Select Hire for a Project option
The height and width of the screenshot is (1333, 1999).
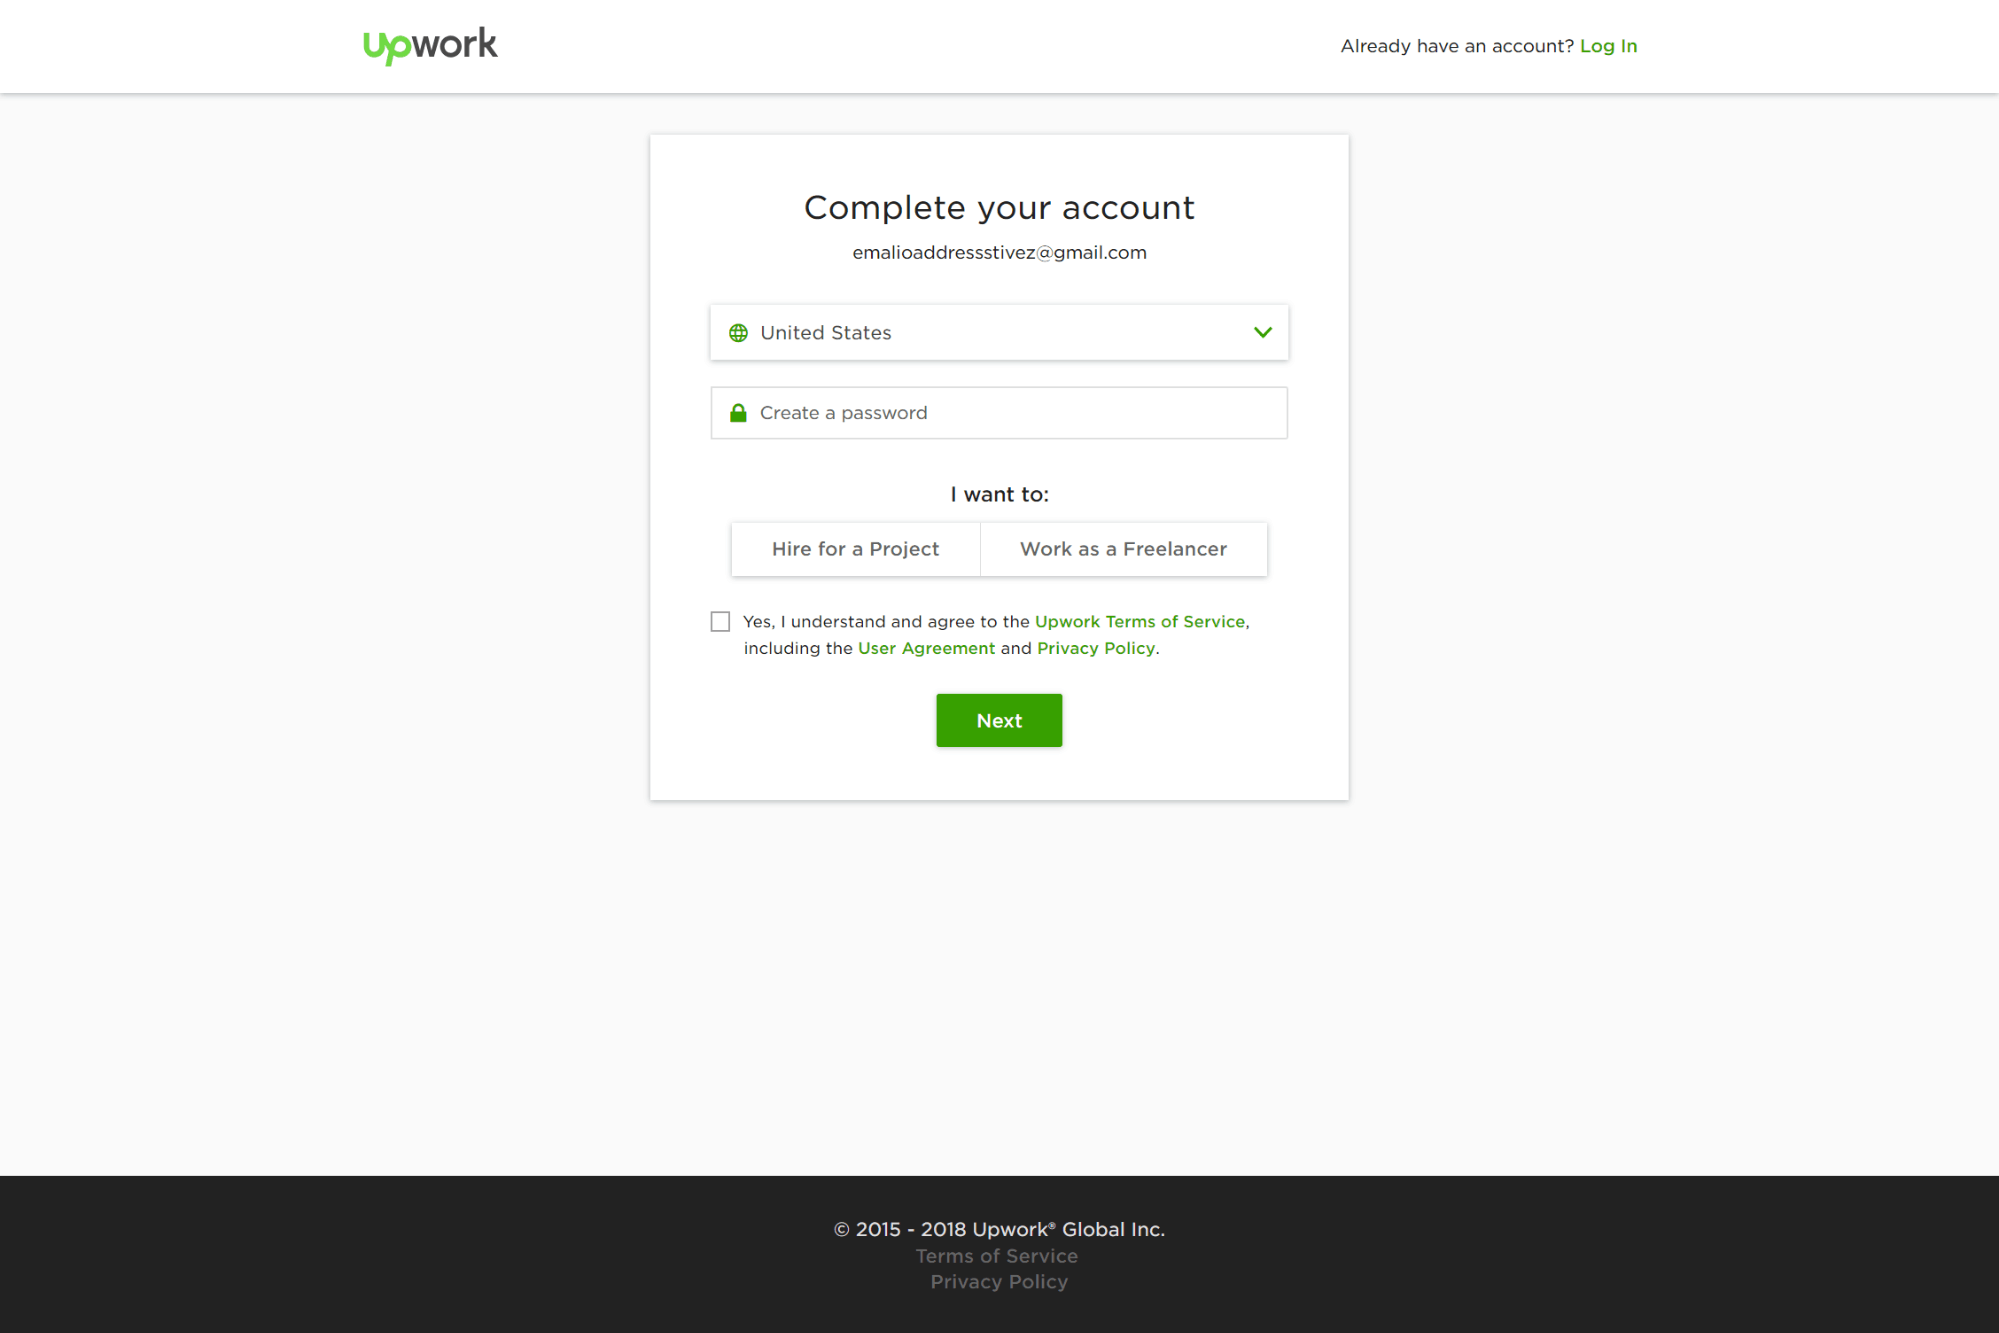[855, 549]
